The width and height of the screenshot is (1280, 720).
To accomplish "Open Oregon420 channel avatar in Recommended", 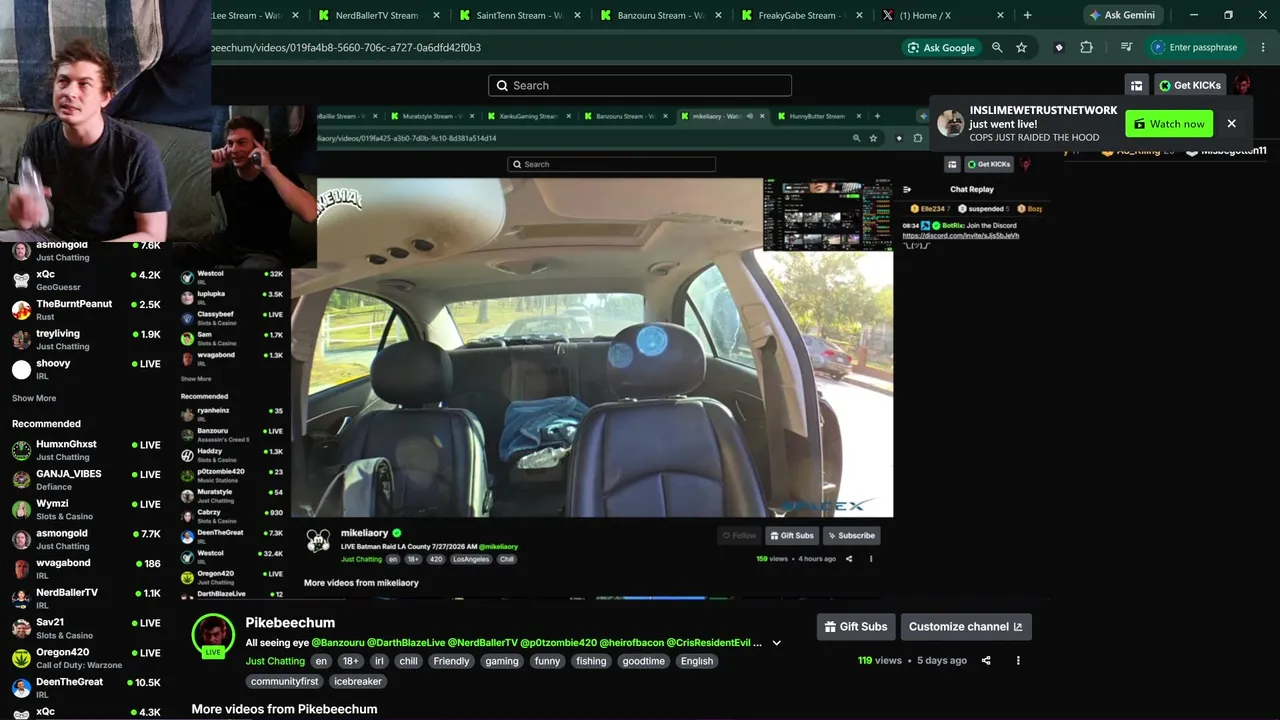I will pyautogui.click(x=21, y=659).
